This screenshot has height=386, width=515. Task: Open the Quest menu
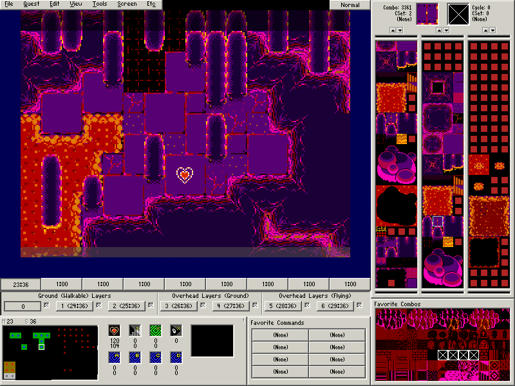coord(31,4)
